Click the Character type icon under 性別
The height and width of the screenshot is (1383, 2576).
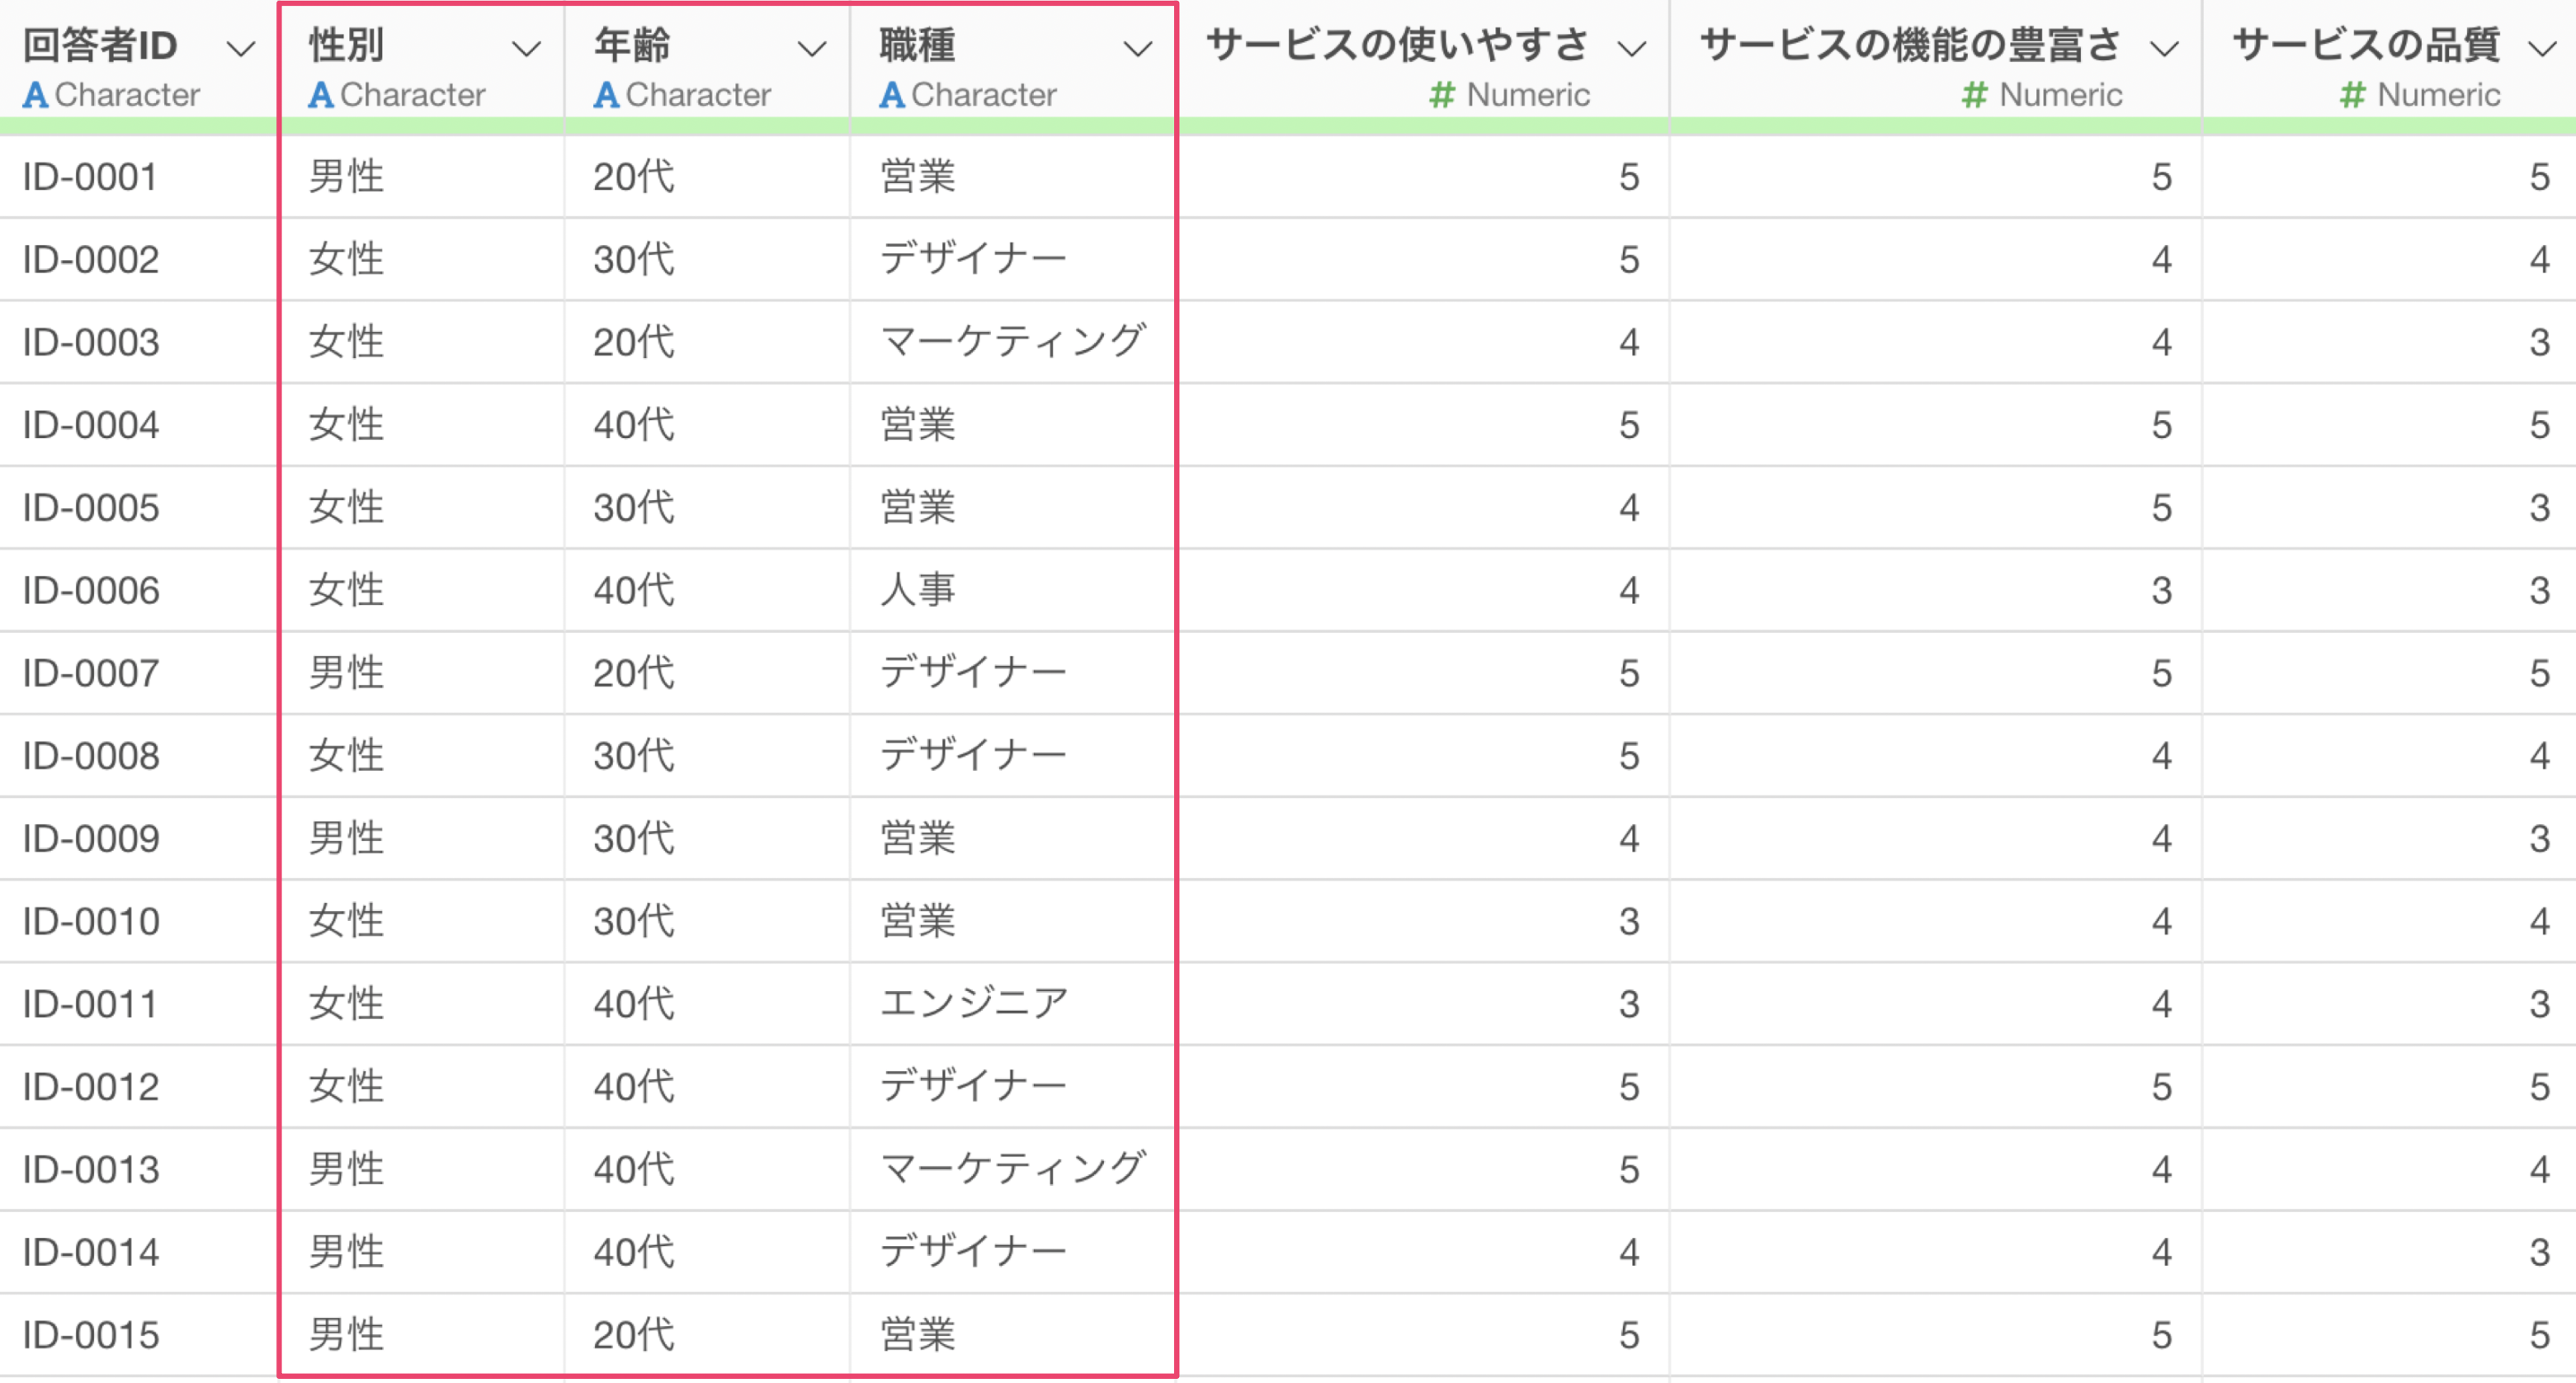click(x=321, y=95)
